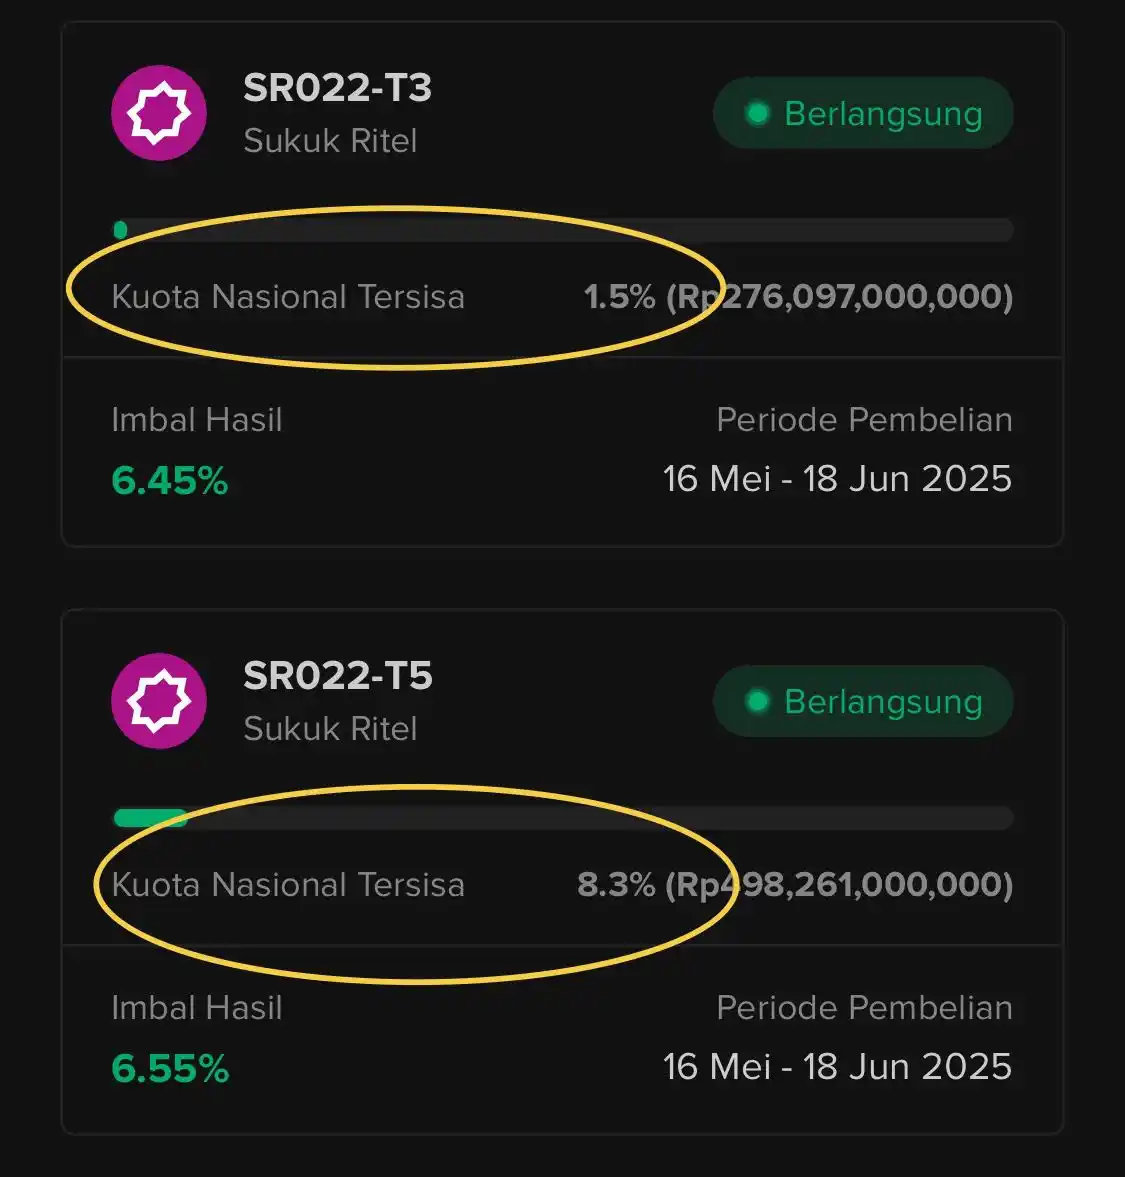The image size is (1125, 1177).
Task: Select the 6.45% Imbal Hasil value
Action: 170,480
